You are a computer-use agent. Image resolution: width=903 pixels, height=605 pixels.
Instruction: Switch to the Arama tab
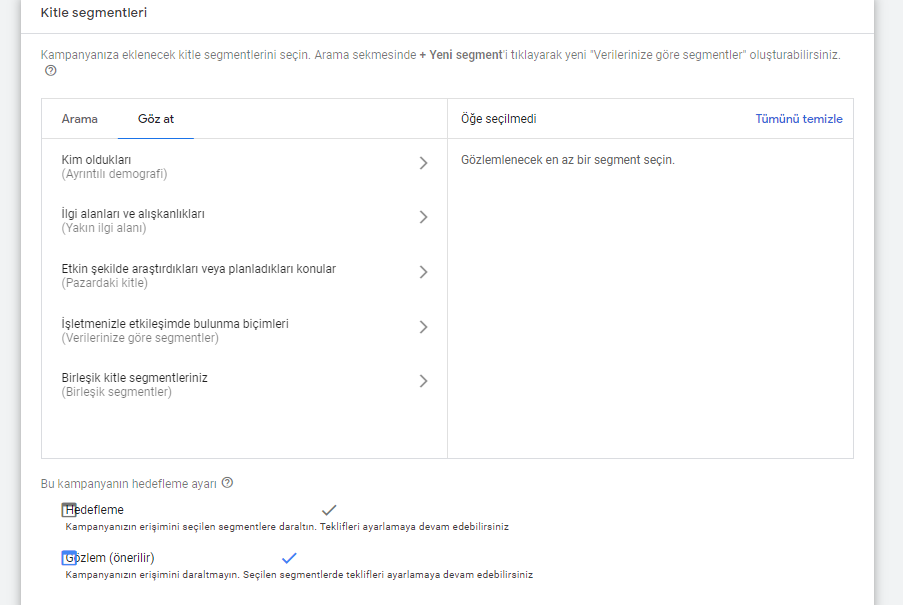click(80, 119)
